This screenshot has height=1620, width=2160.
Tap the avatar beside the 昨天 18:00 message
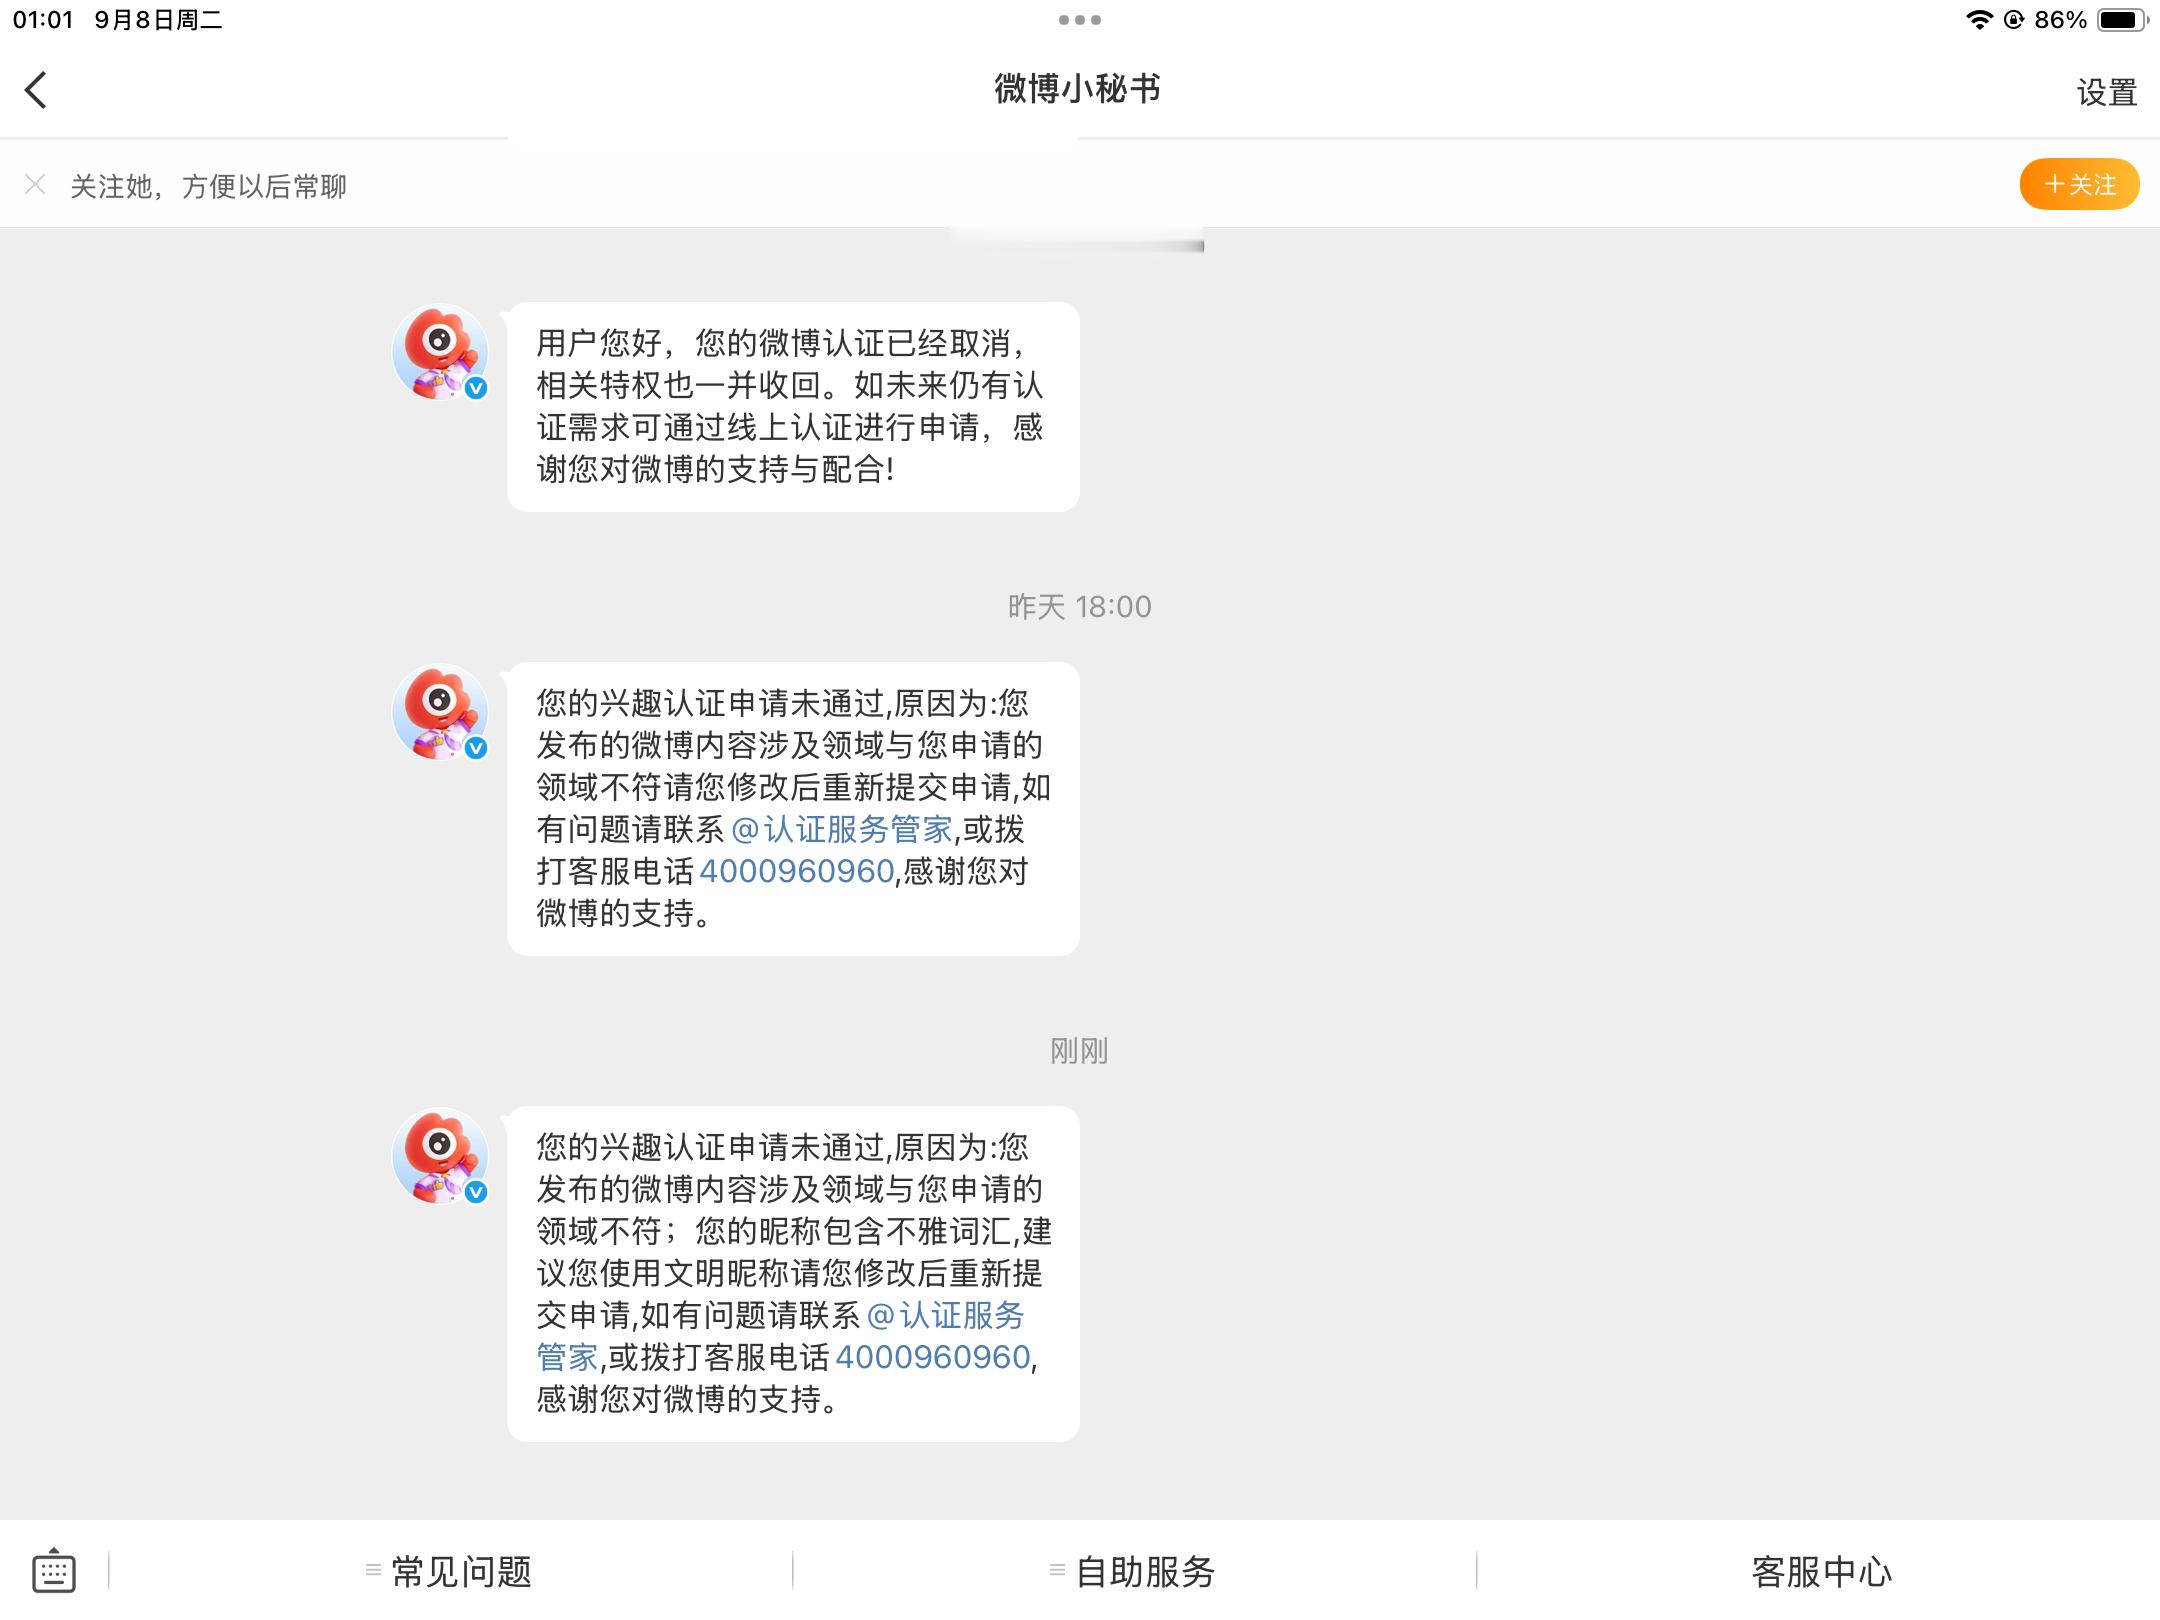point(440,712)
